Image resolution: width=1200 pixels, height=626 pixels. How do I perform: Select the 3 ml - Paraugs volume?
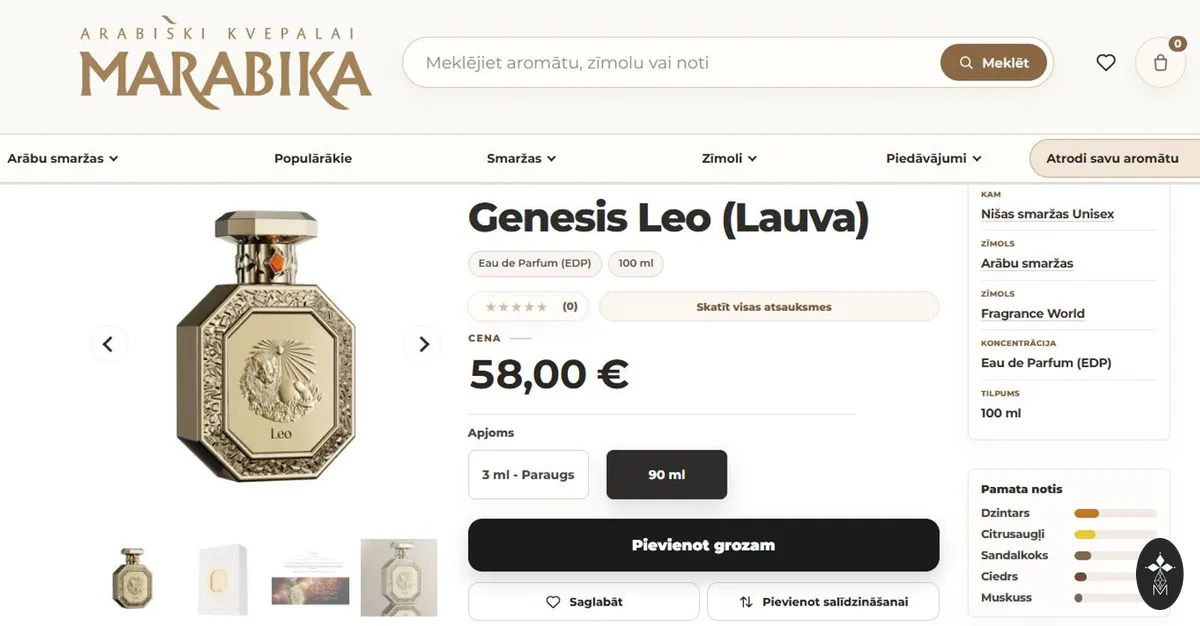point(528,474)
